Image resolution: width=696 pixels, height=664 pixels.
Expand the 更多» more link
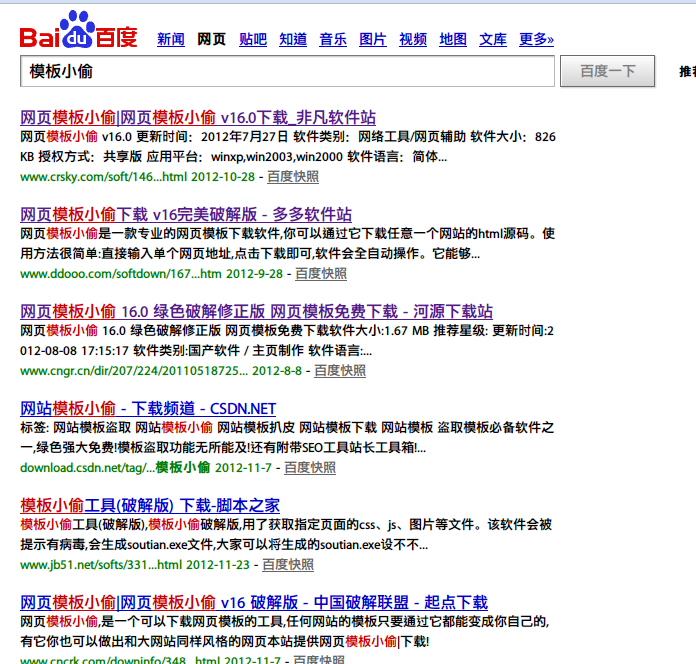pos(536,40)
